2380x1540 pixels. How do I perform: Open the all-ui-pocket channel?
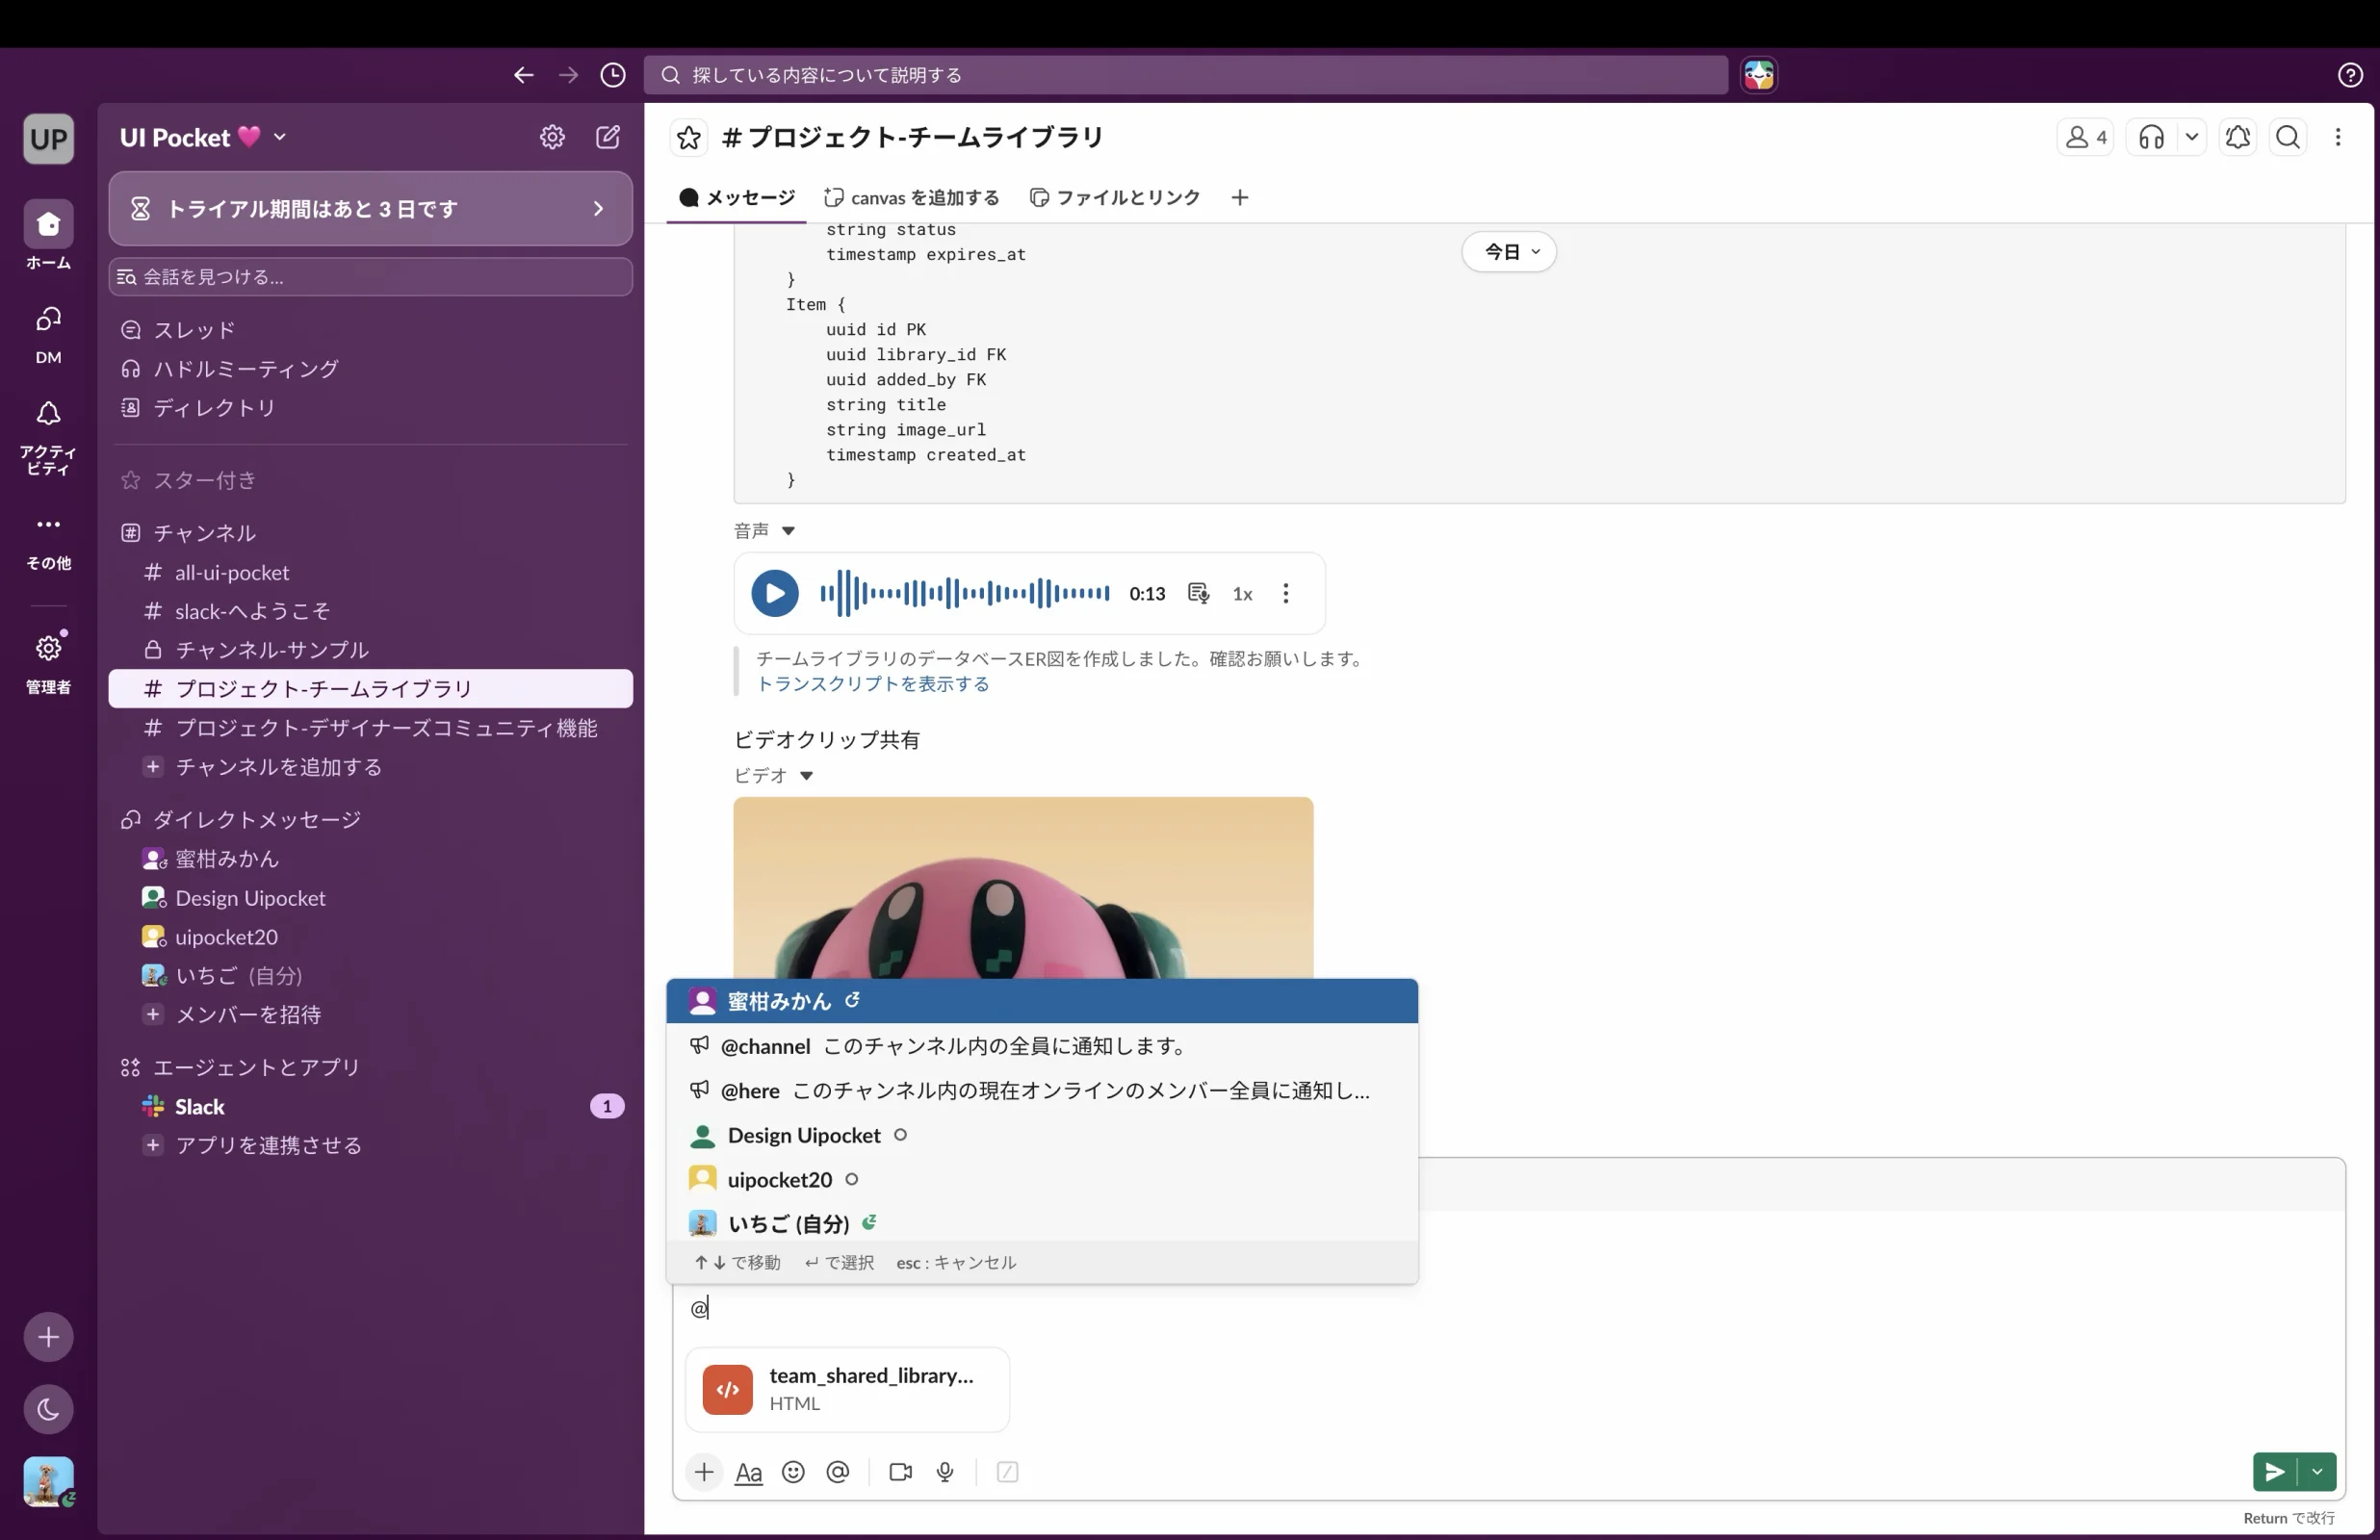[370, 572]
